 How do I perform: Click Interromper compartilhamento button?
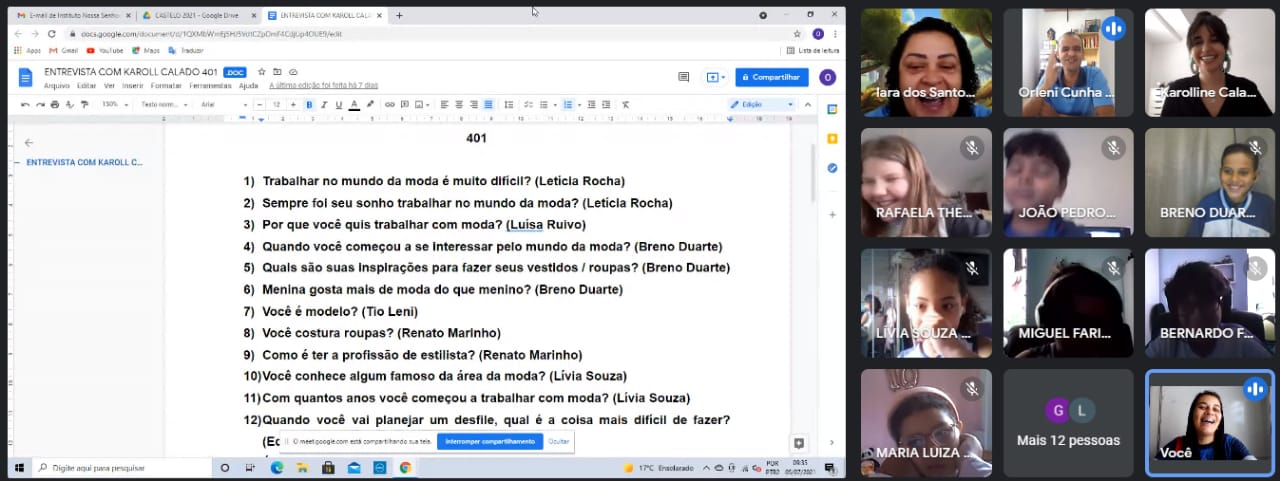490,441
